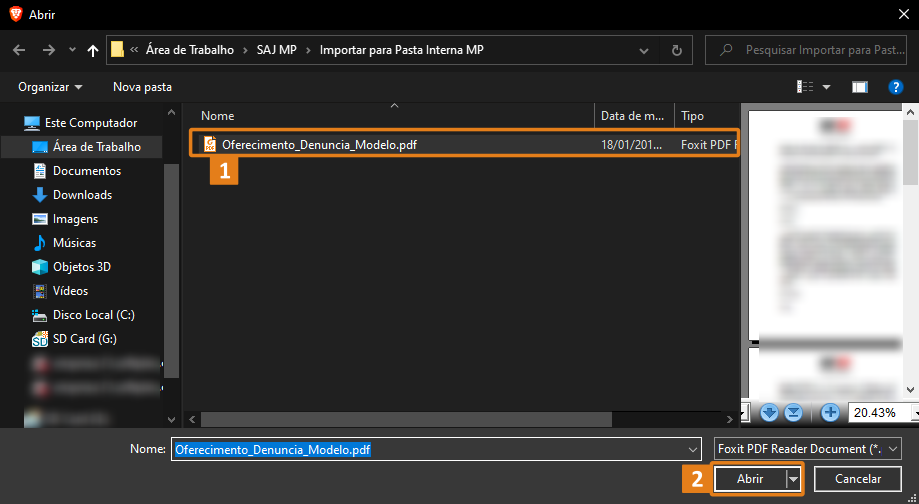The width and height of the screenshot is (919, 504).
Task: Open the file type filter dropdown
Action: tap(810, 449)
